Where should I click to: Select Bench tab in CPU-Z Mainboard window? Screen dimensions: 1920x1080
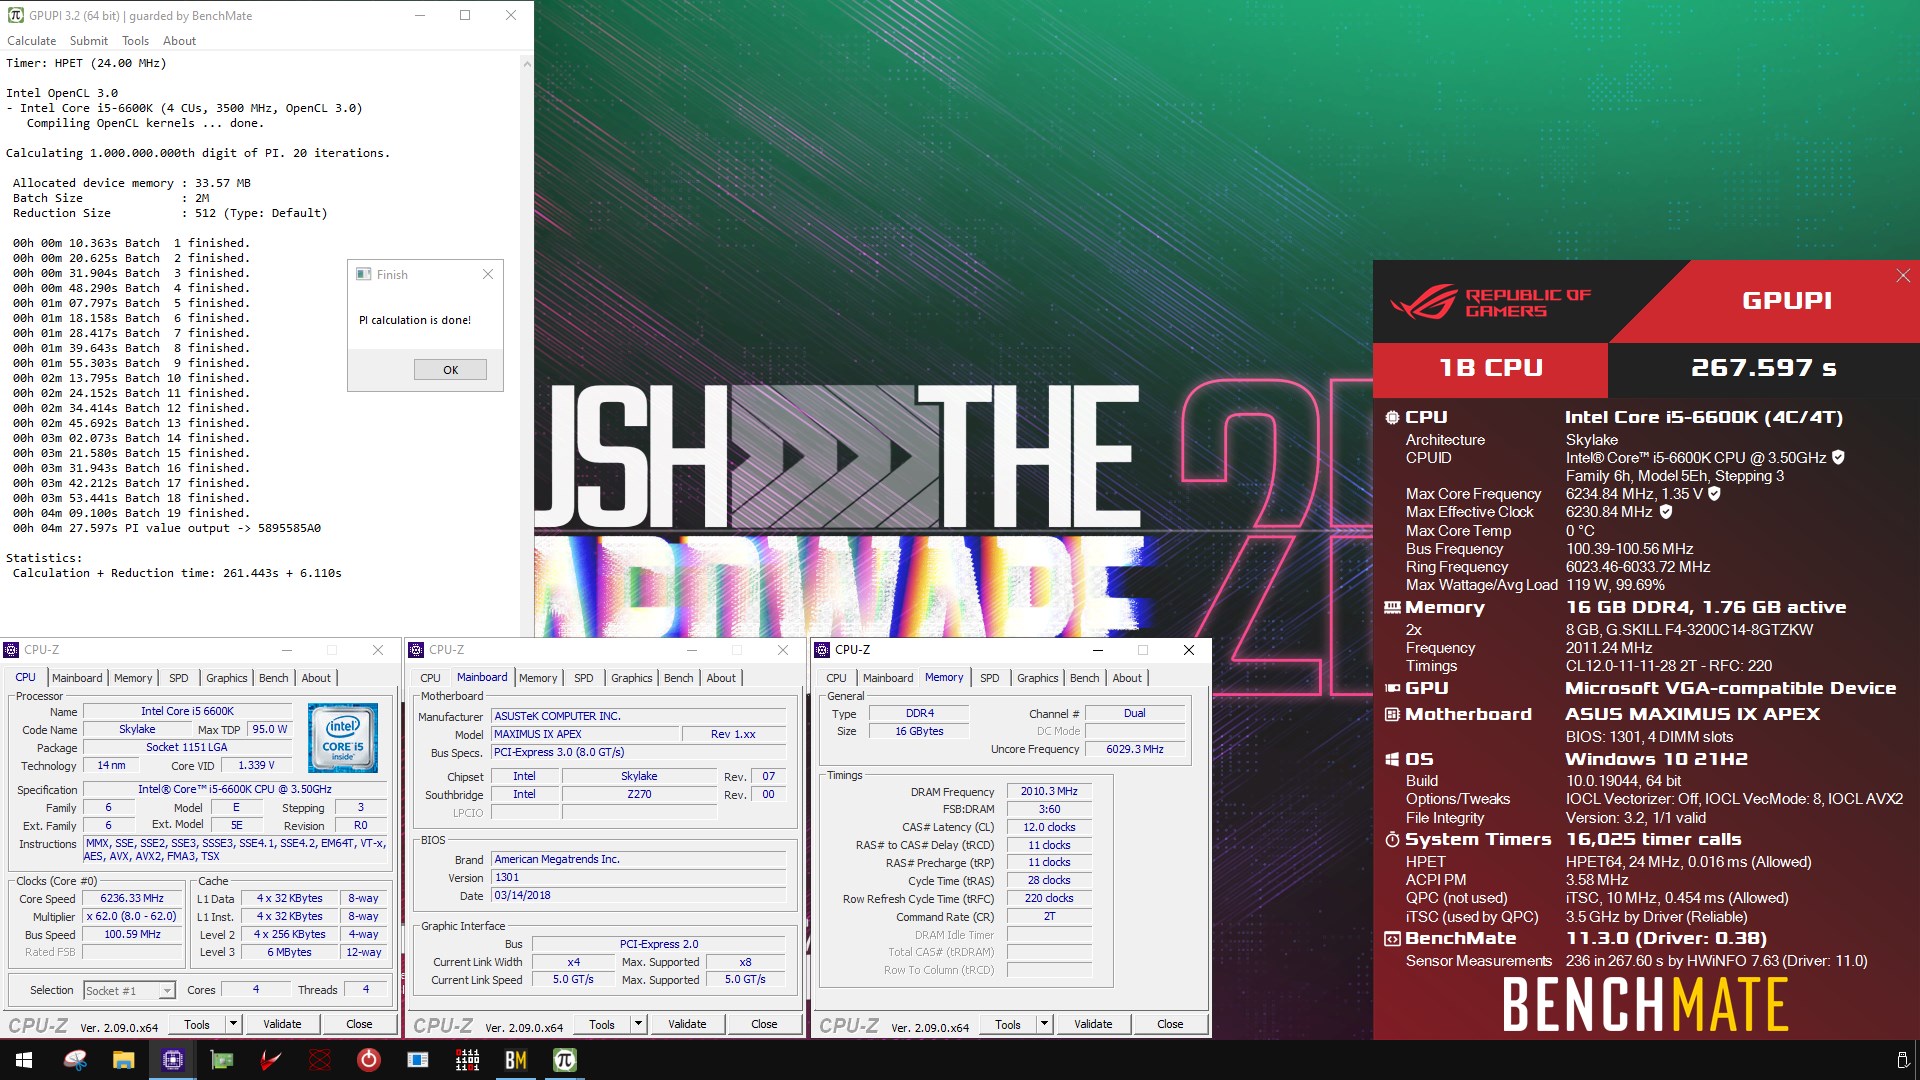pyautogui.click(x=679, y=678)
